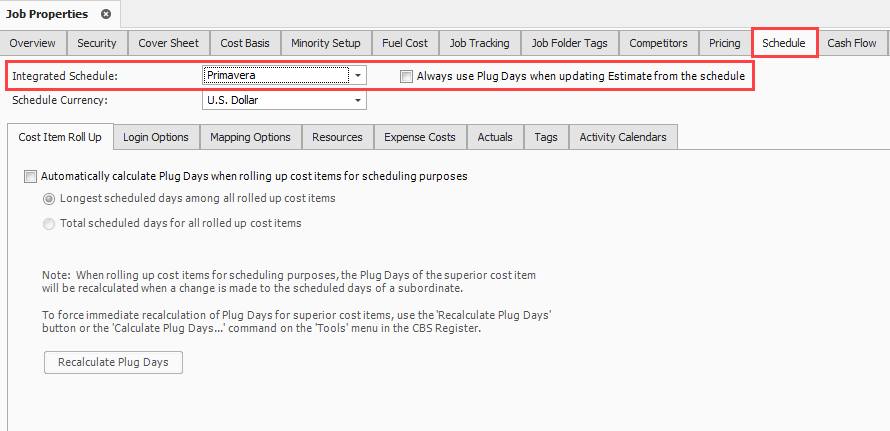The height and width of the screenshot is (431, 890).
Task: Open the Competitors tab
Action: pyautogui.click(x=658, y=43)
